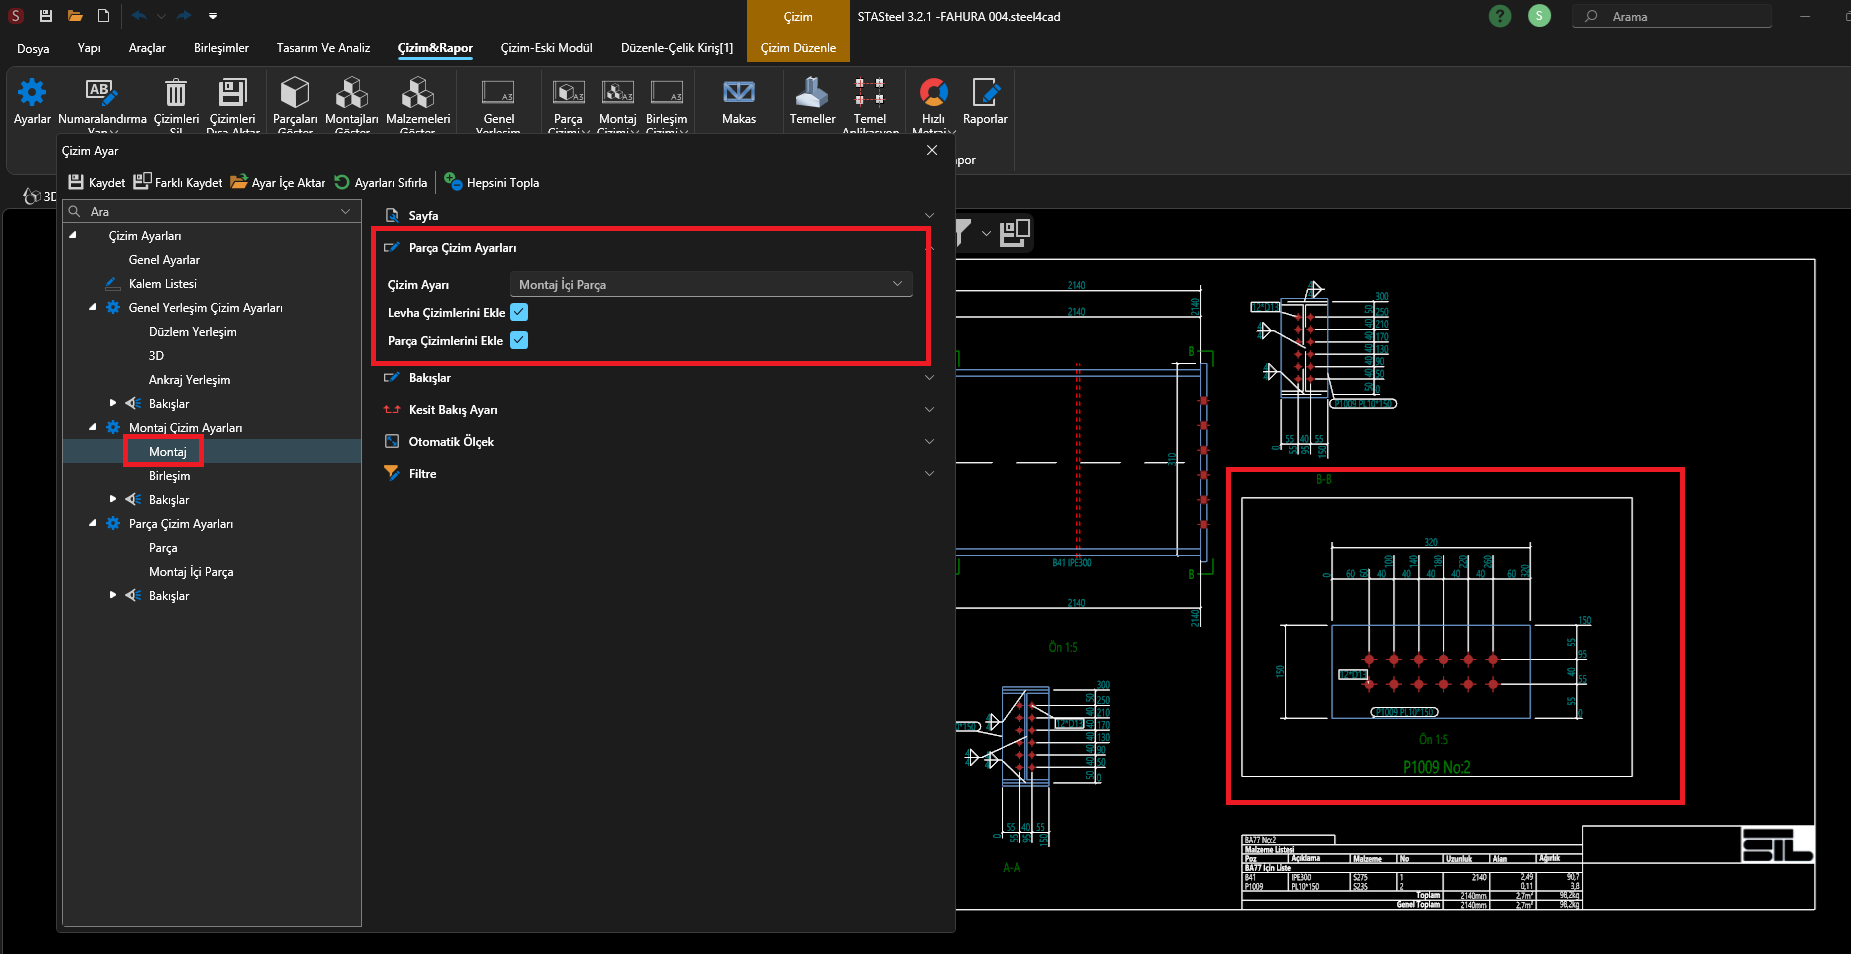Image resolution: width=1851 pixels, height=954 pixels.
Task: Open the Çizim Ayarı dropdown
Action: (710, 285)
